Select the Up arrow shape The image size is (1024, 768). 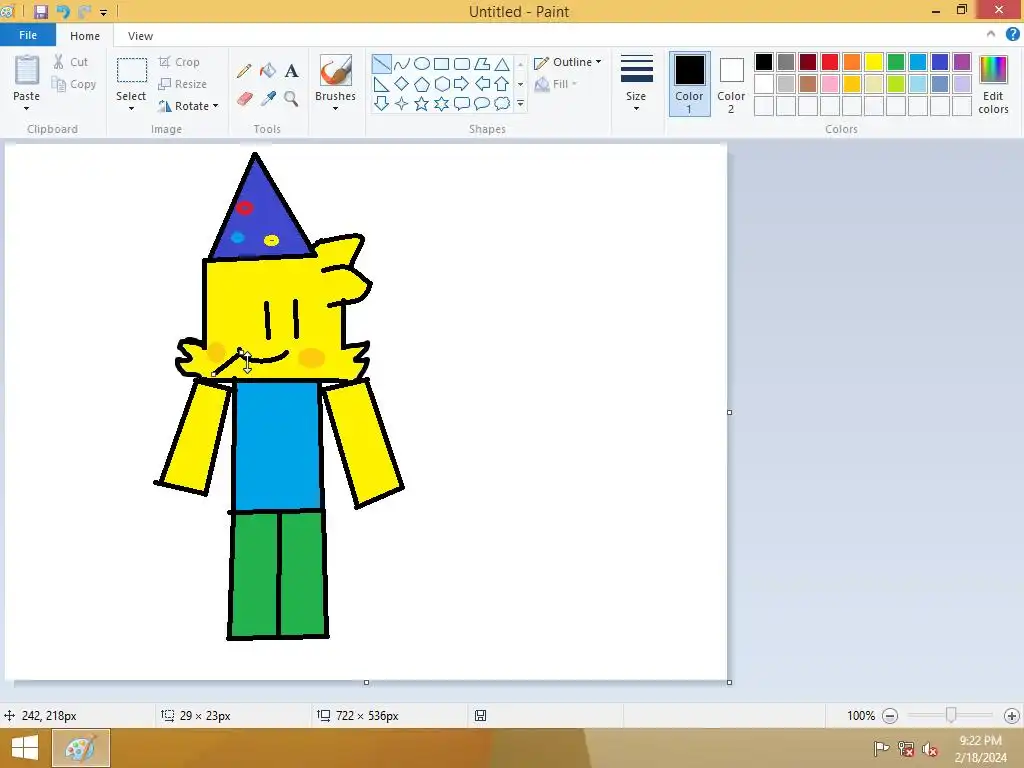point(502,84)
